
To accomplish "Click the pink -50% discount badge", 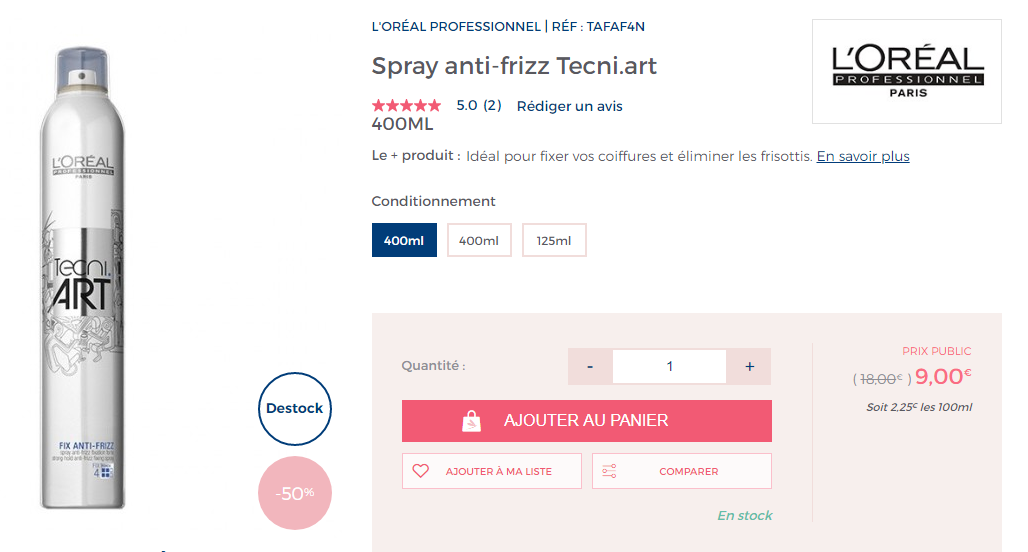I will pos(294,492).
